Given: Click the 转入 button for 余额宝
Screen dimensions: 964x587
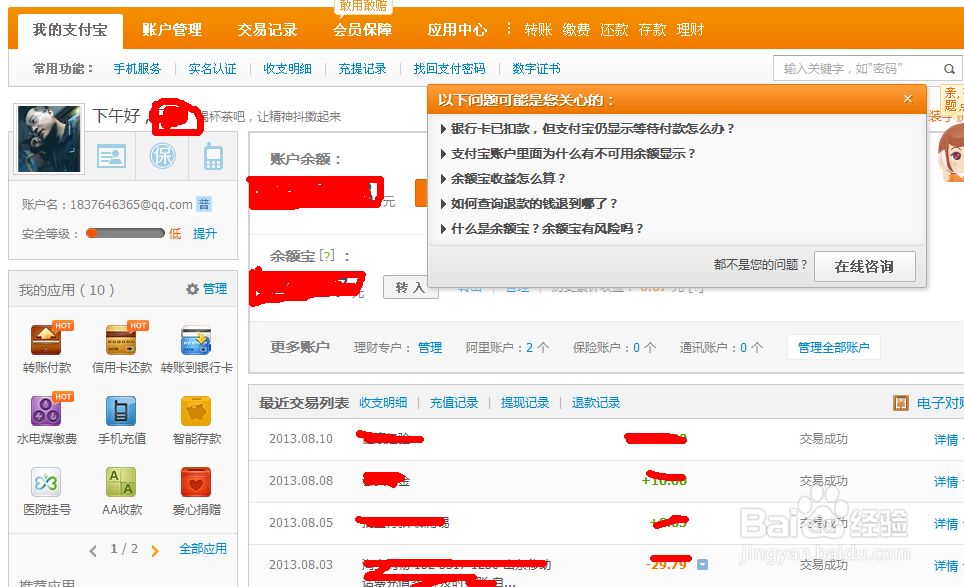Looking at the screenshot, I should [410, 287].
